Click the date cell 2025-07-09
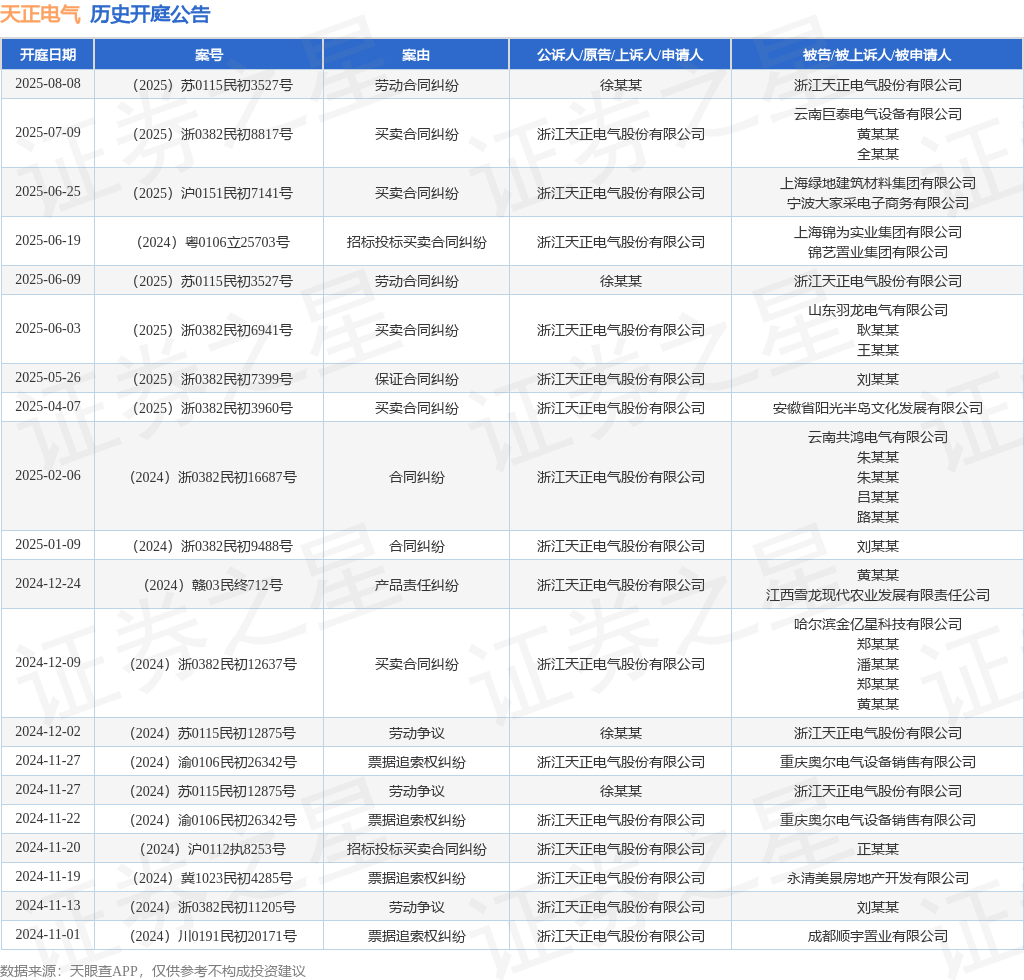The width and height of the screenshot is (1024, 980). 48,133
